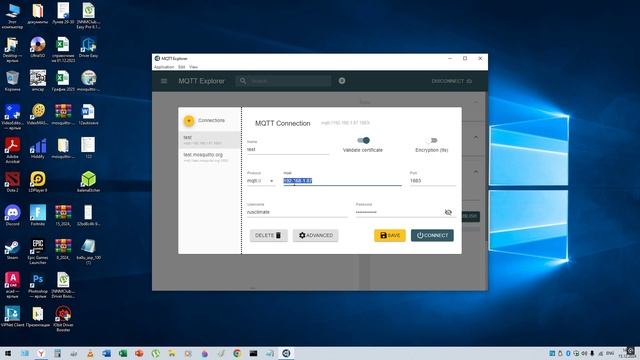Click search magnifier icon in MQTT Explorer
Image resolution: width=640 pixels, height=360 pixels.
click(243, 81)
